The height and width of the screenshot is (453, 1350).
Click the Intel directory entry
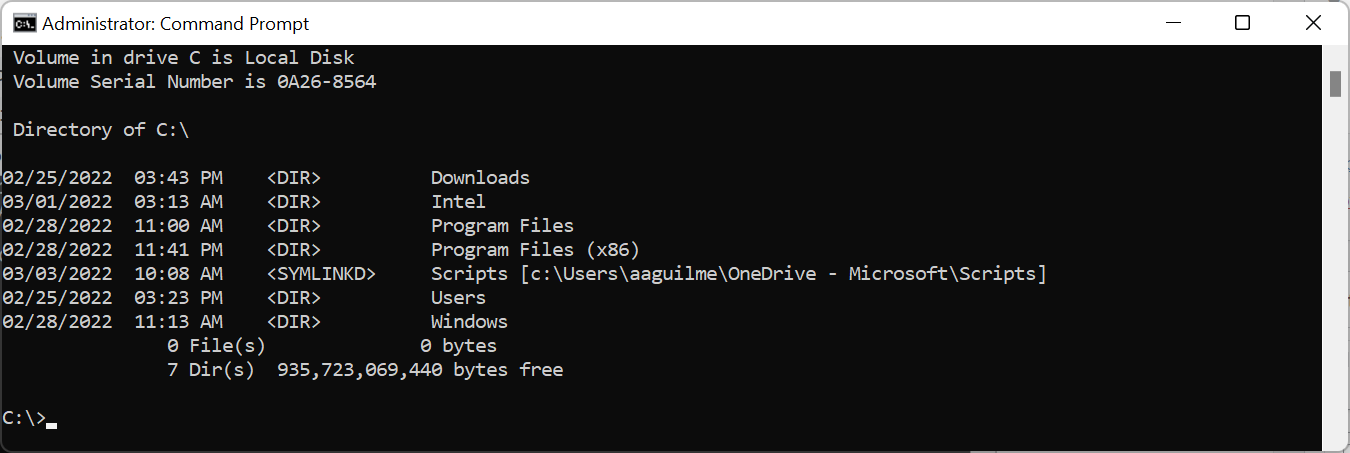point(458,202)
